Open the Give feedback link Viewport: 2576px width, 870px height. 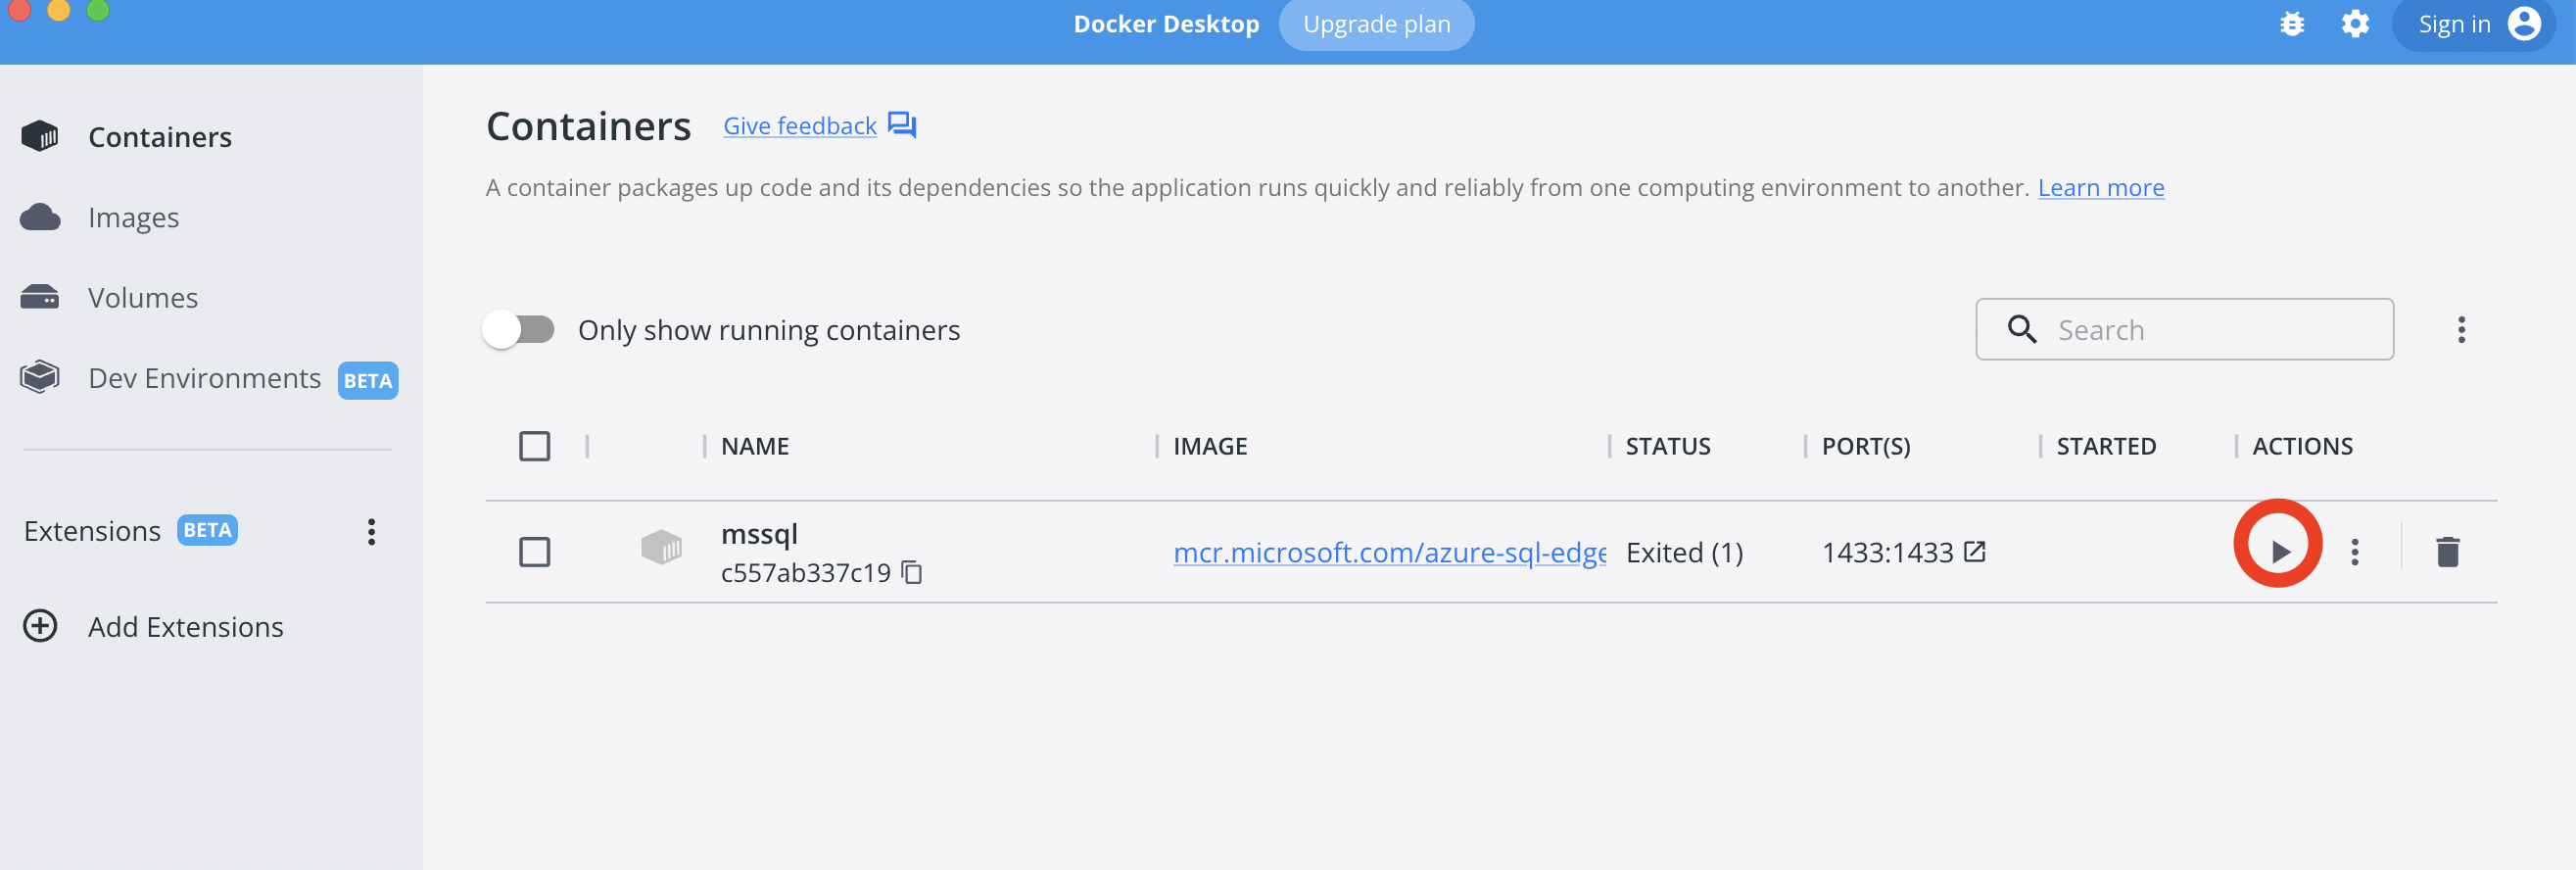799,126
